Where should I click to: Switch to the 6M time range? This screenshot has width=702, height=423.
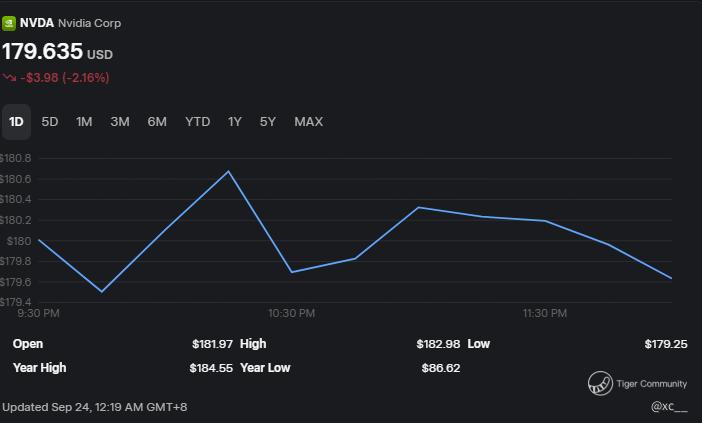point(157,122)
